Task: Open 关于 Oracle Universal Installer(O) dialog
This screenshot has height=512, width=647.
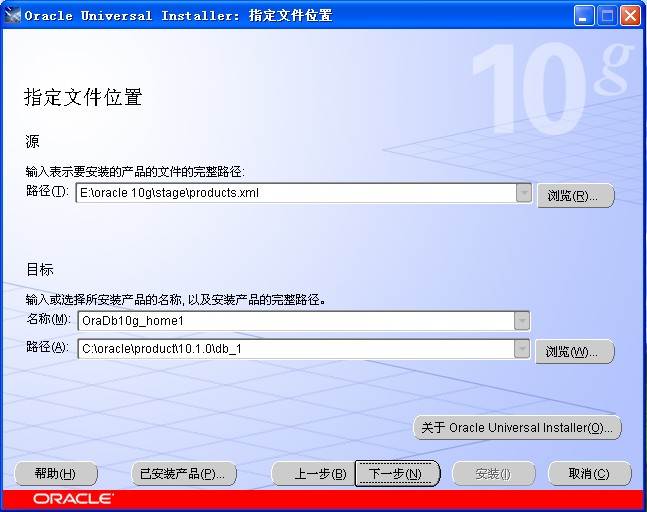Action: tap(517, 427)
